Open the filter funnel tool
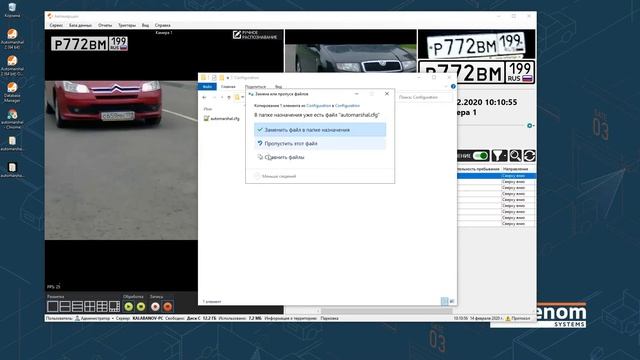 point(499,156)
